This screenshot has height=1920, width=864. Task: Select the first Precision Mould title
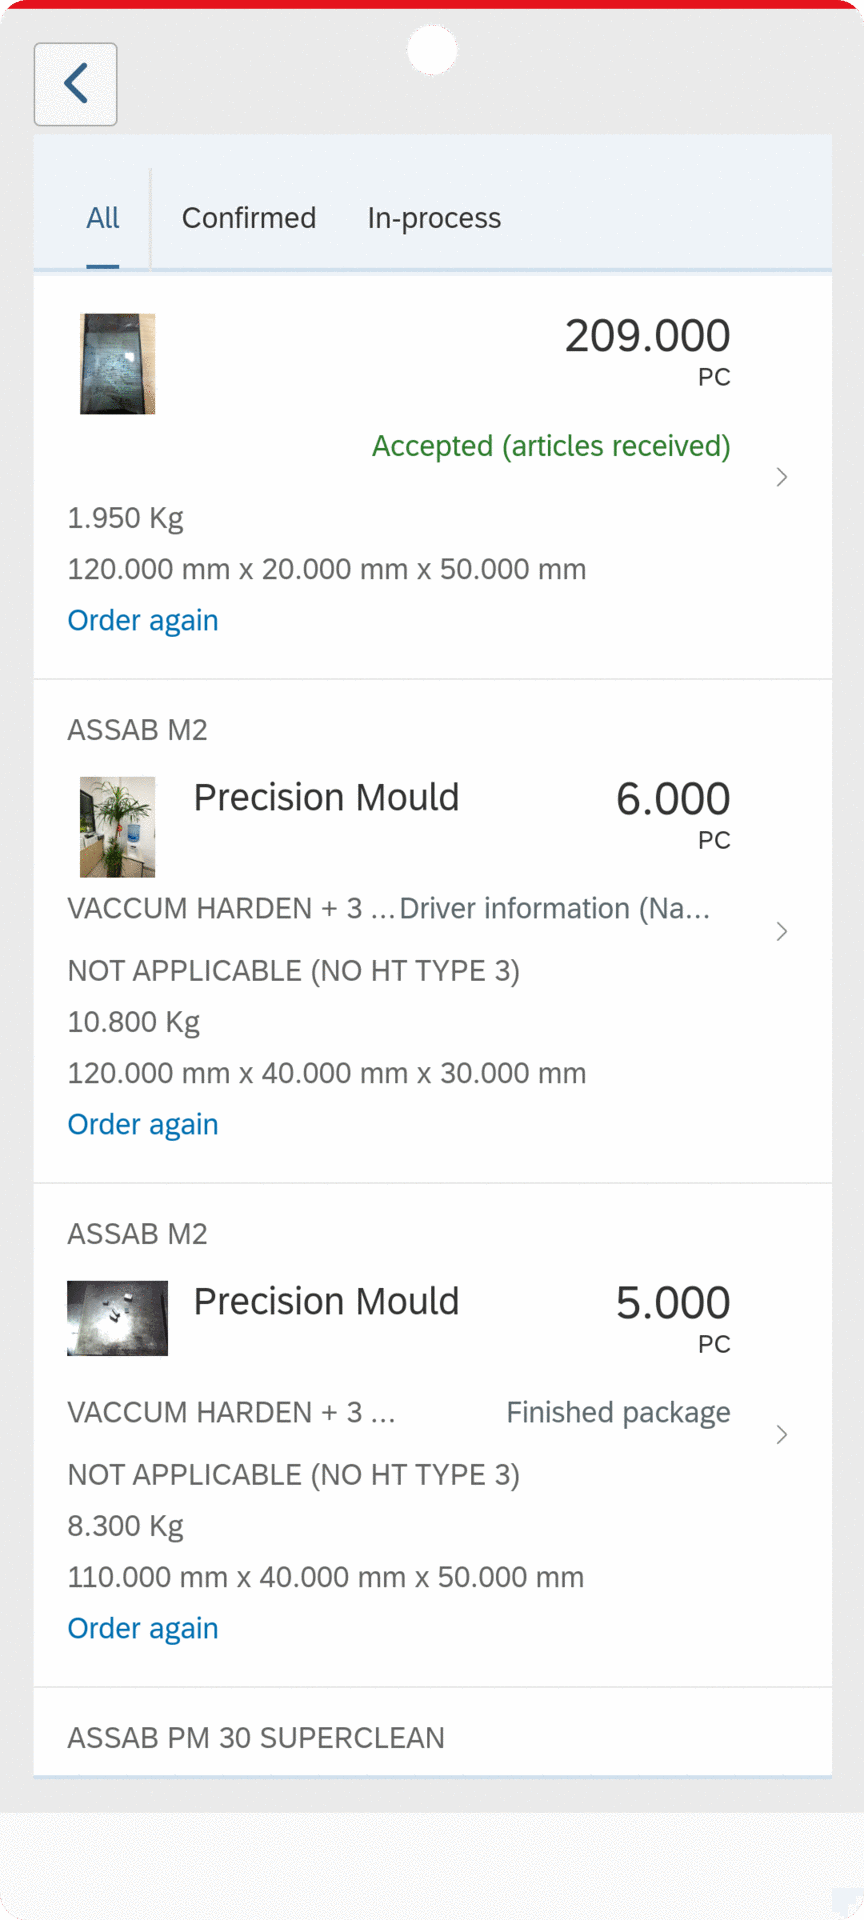(x=326, y=798)
